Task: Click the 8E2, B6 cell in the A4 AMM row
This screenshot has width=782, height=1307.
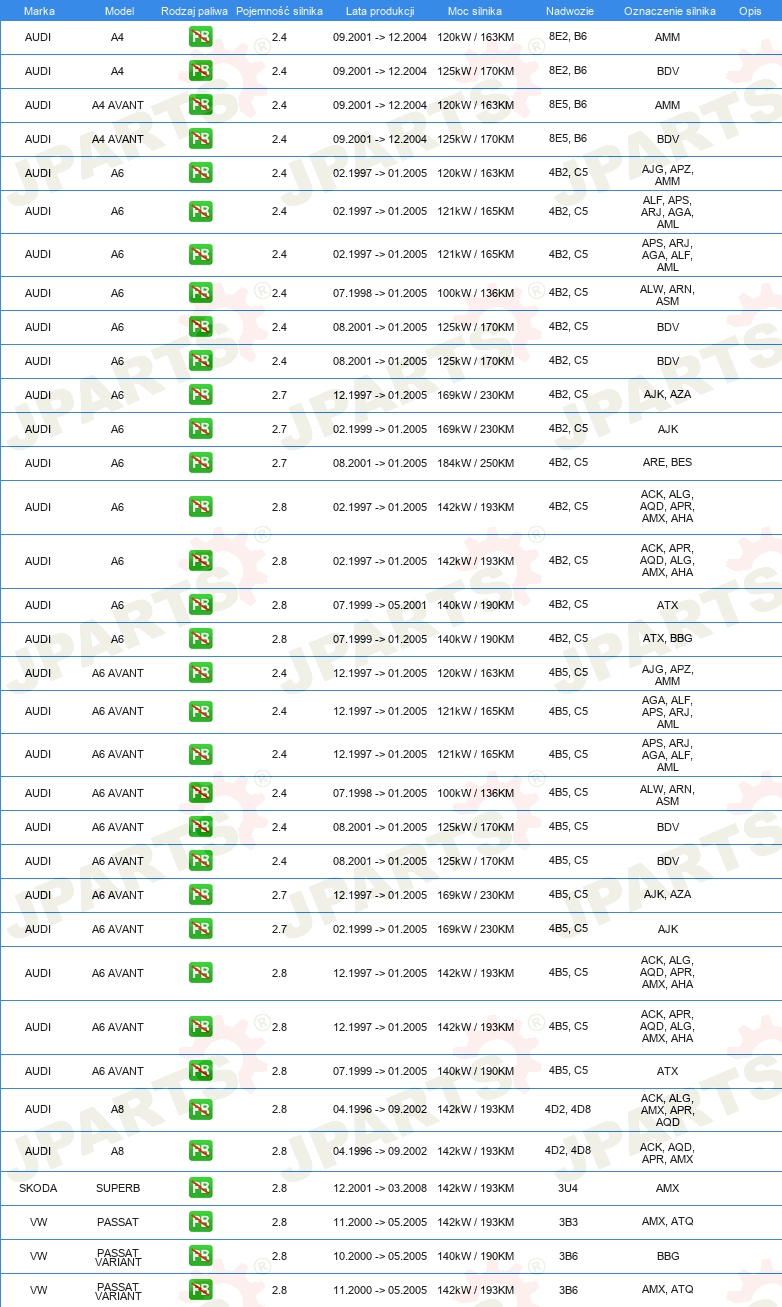Action: (x=568, y=36)
